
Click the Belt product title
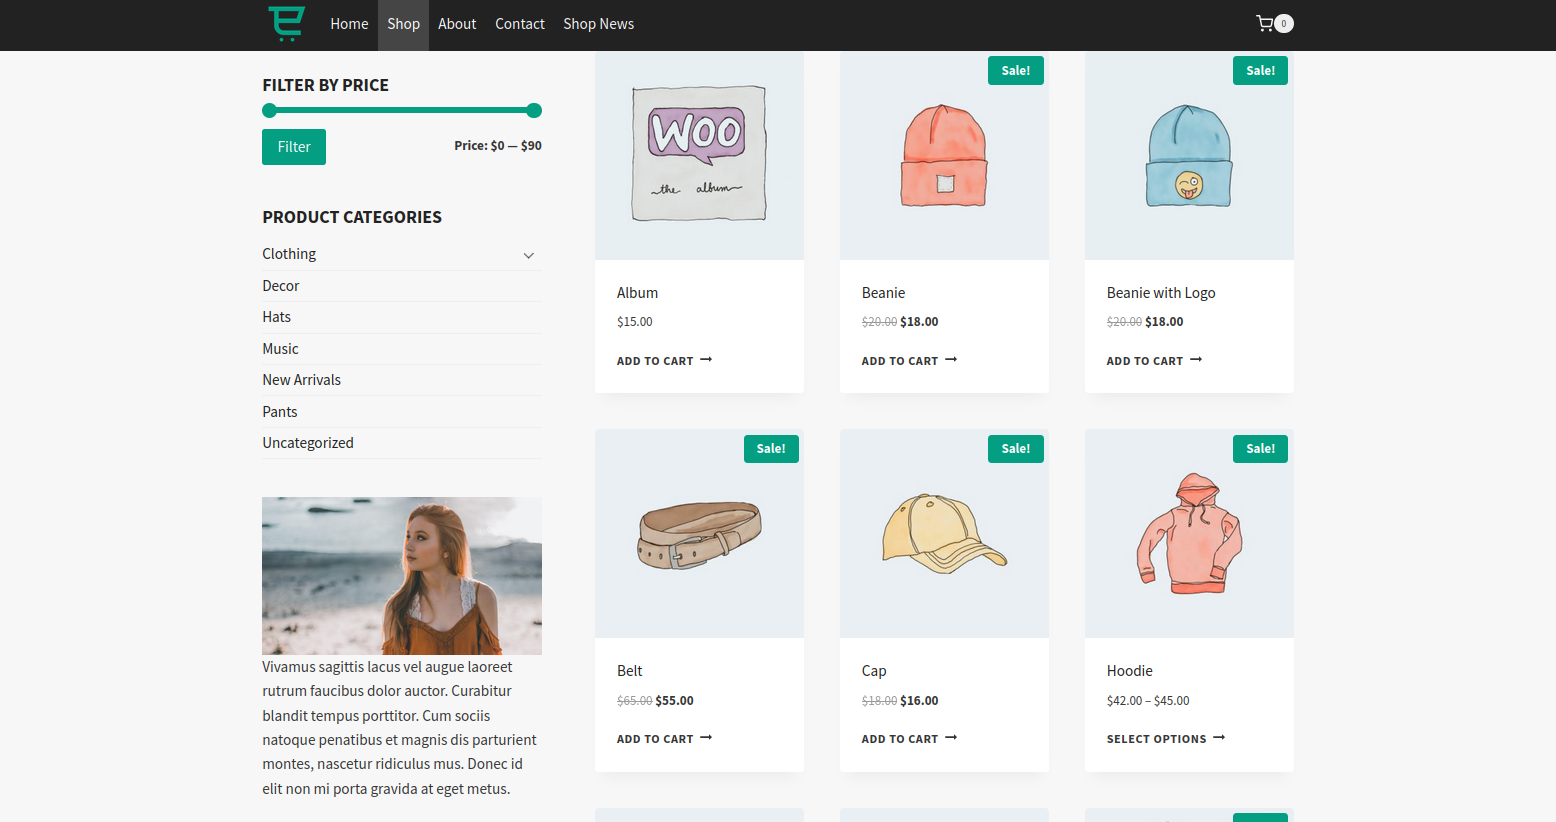(x=630, y=671)
